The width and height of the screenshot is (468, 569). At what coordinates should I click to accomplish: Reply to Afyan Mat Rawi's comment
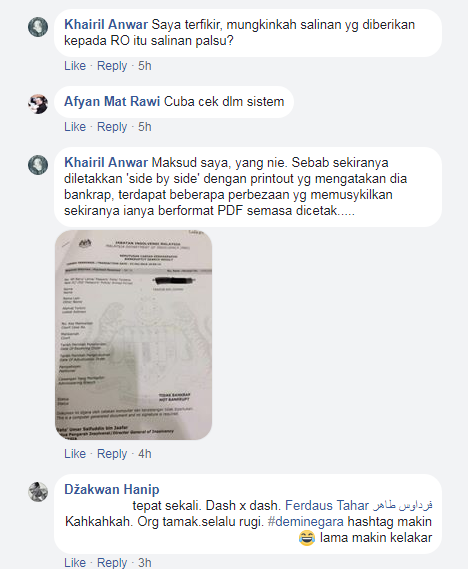point(112,127)
